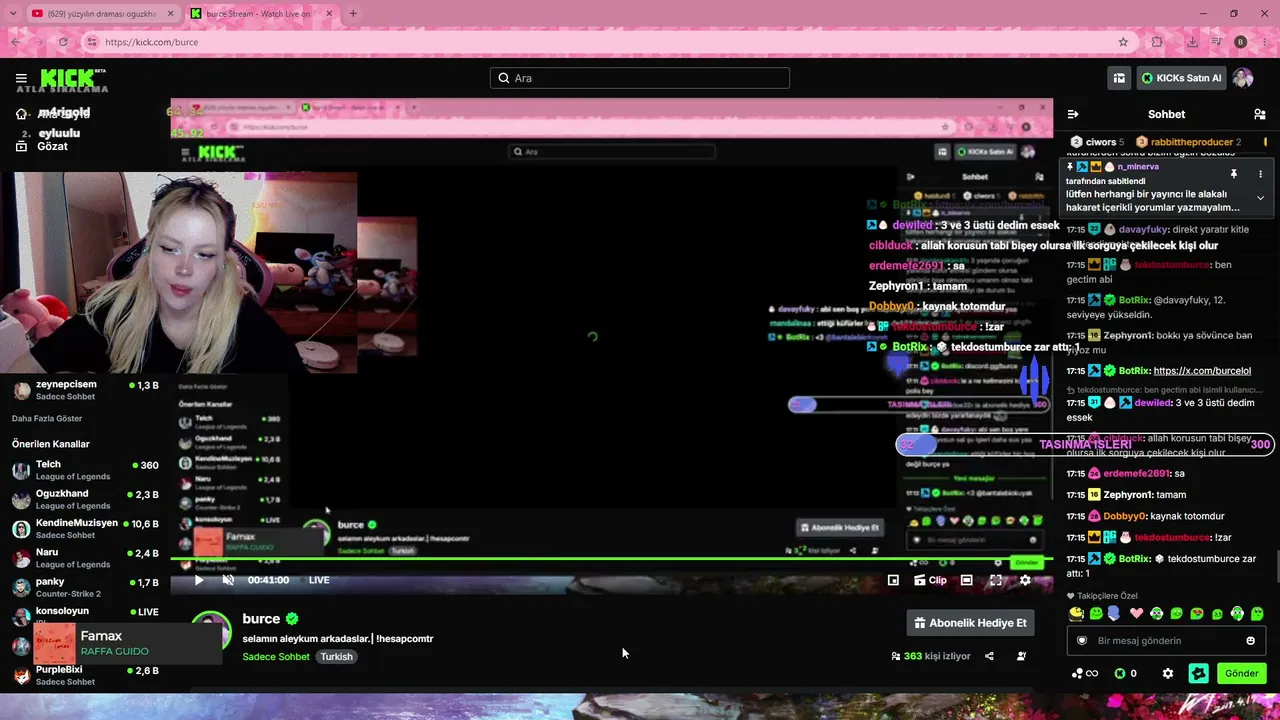Open browser extensions puzzle icon

pyautogui.click(x=1157, y=42)
